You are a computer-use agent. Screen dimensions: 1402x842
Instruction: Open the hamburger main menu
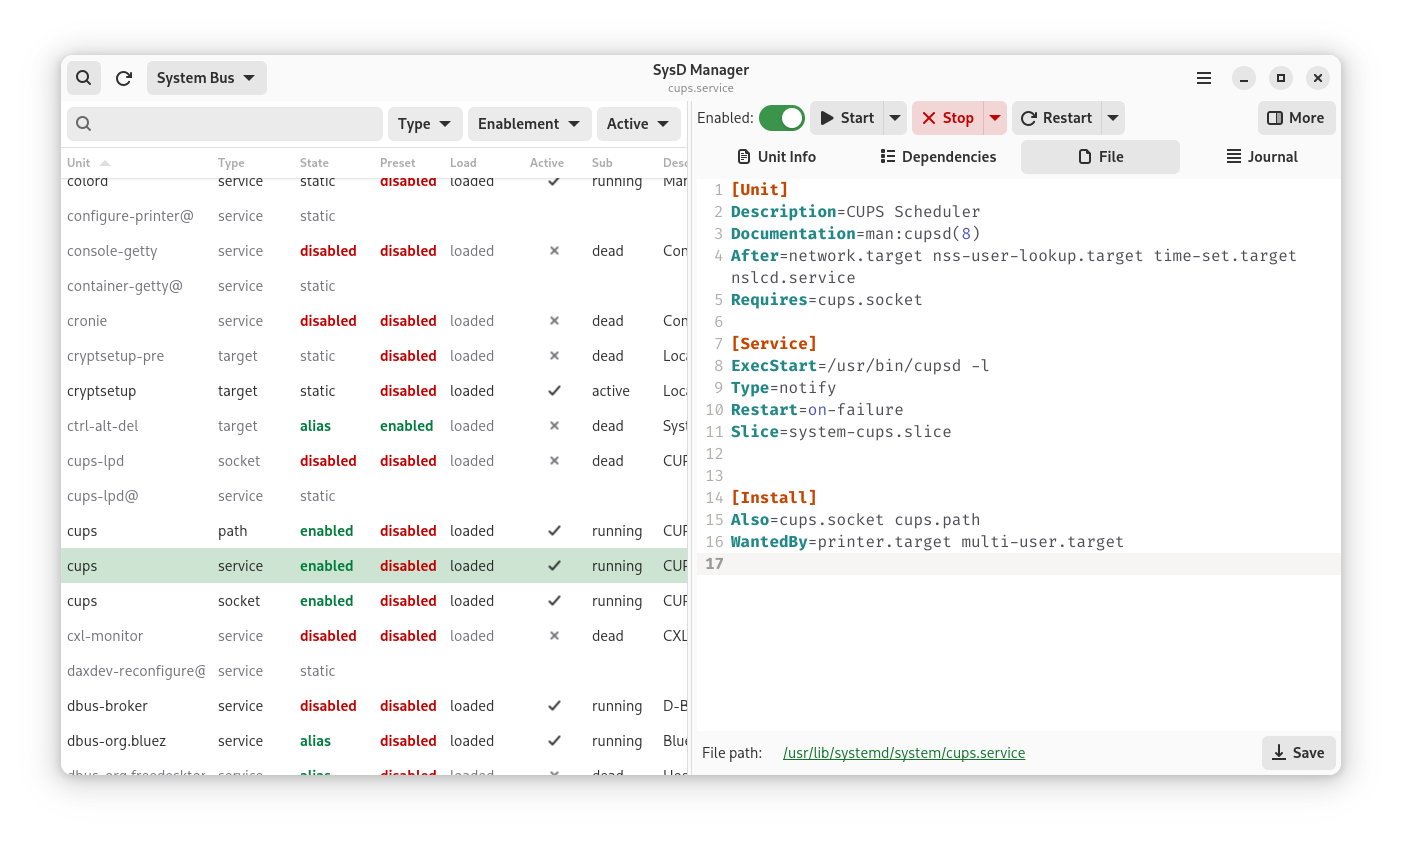[1204, 78]
